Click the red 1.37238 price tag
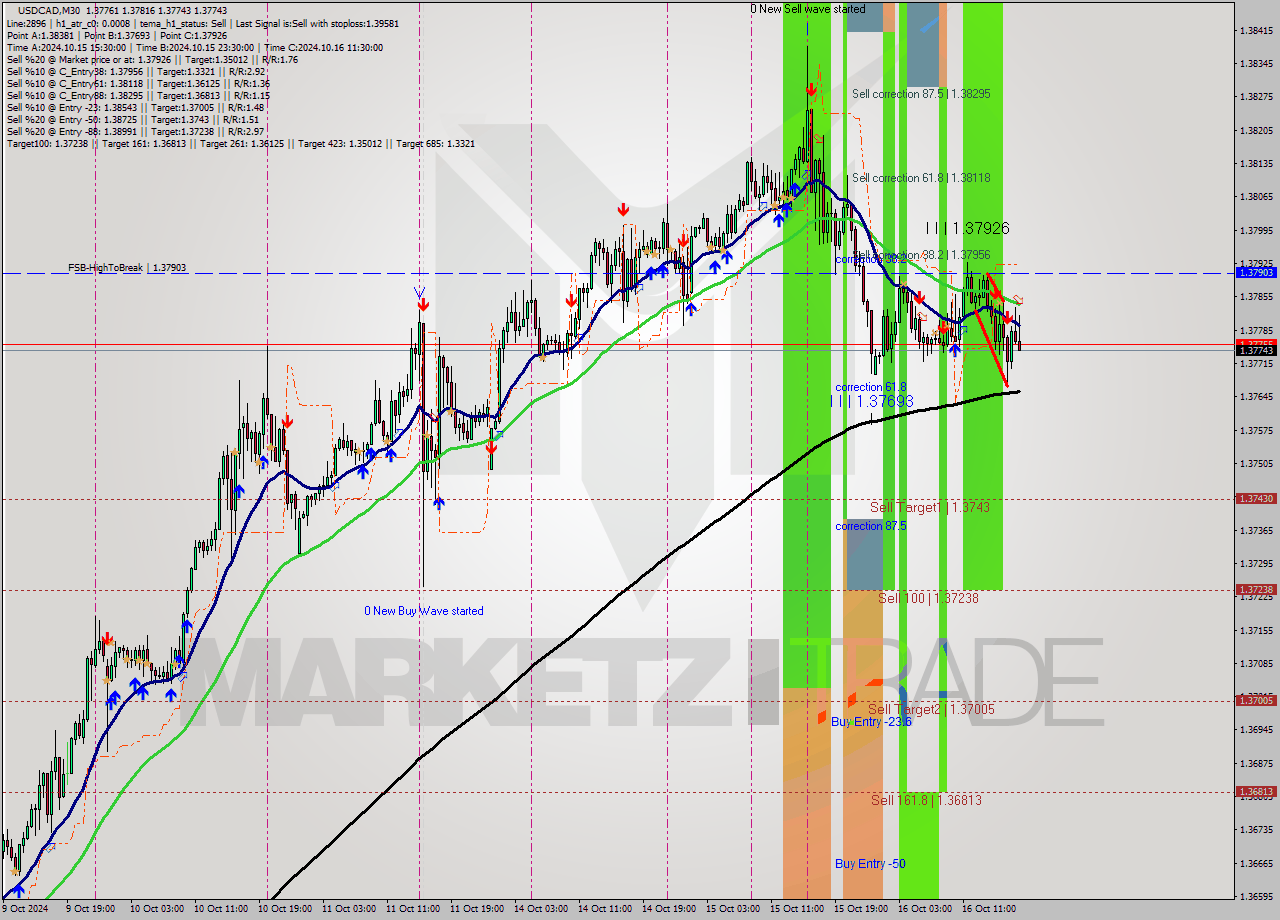Viewport: 1280px width, 920px height. (1256, 590)
